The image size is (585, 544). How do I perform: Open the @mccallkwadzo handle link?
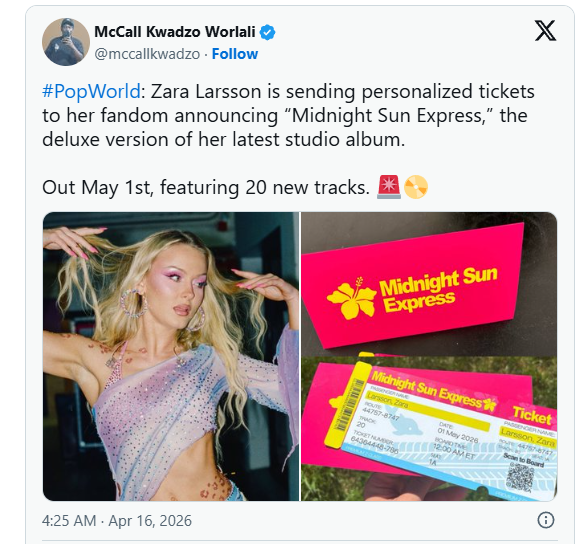147,54
